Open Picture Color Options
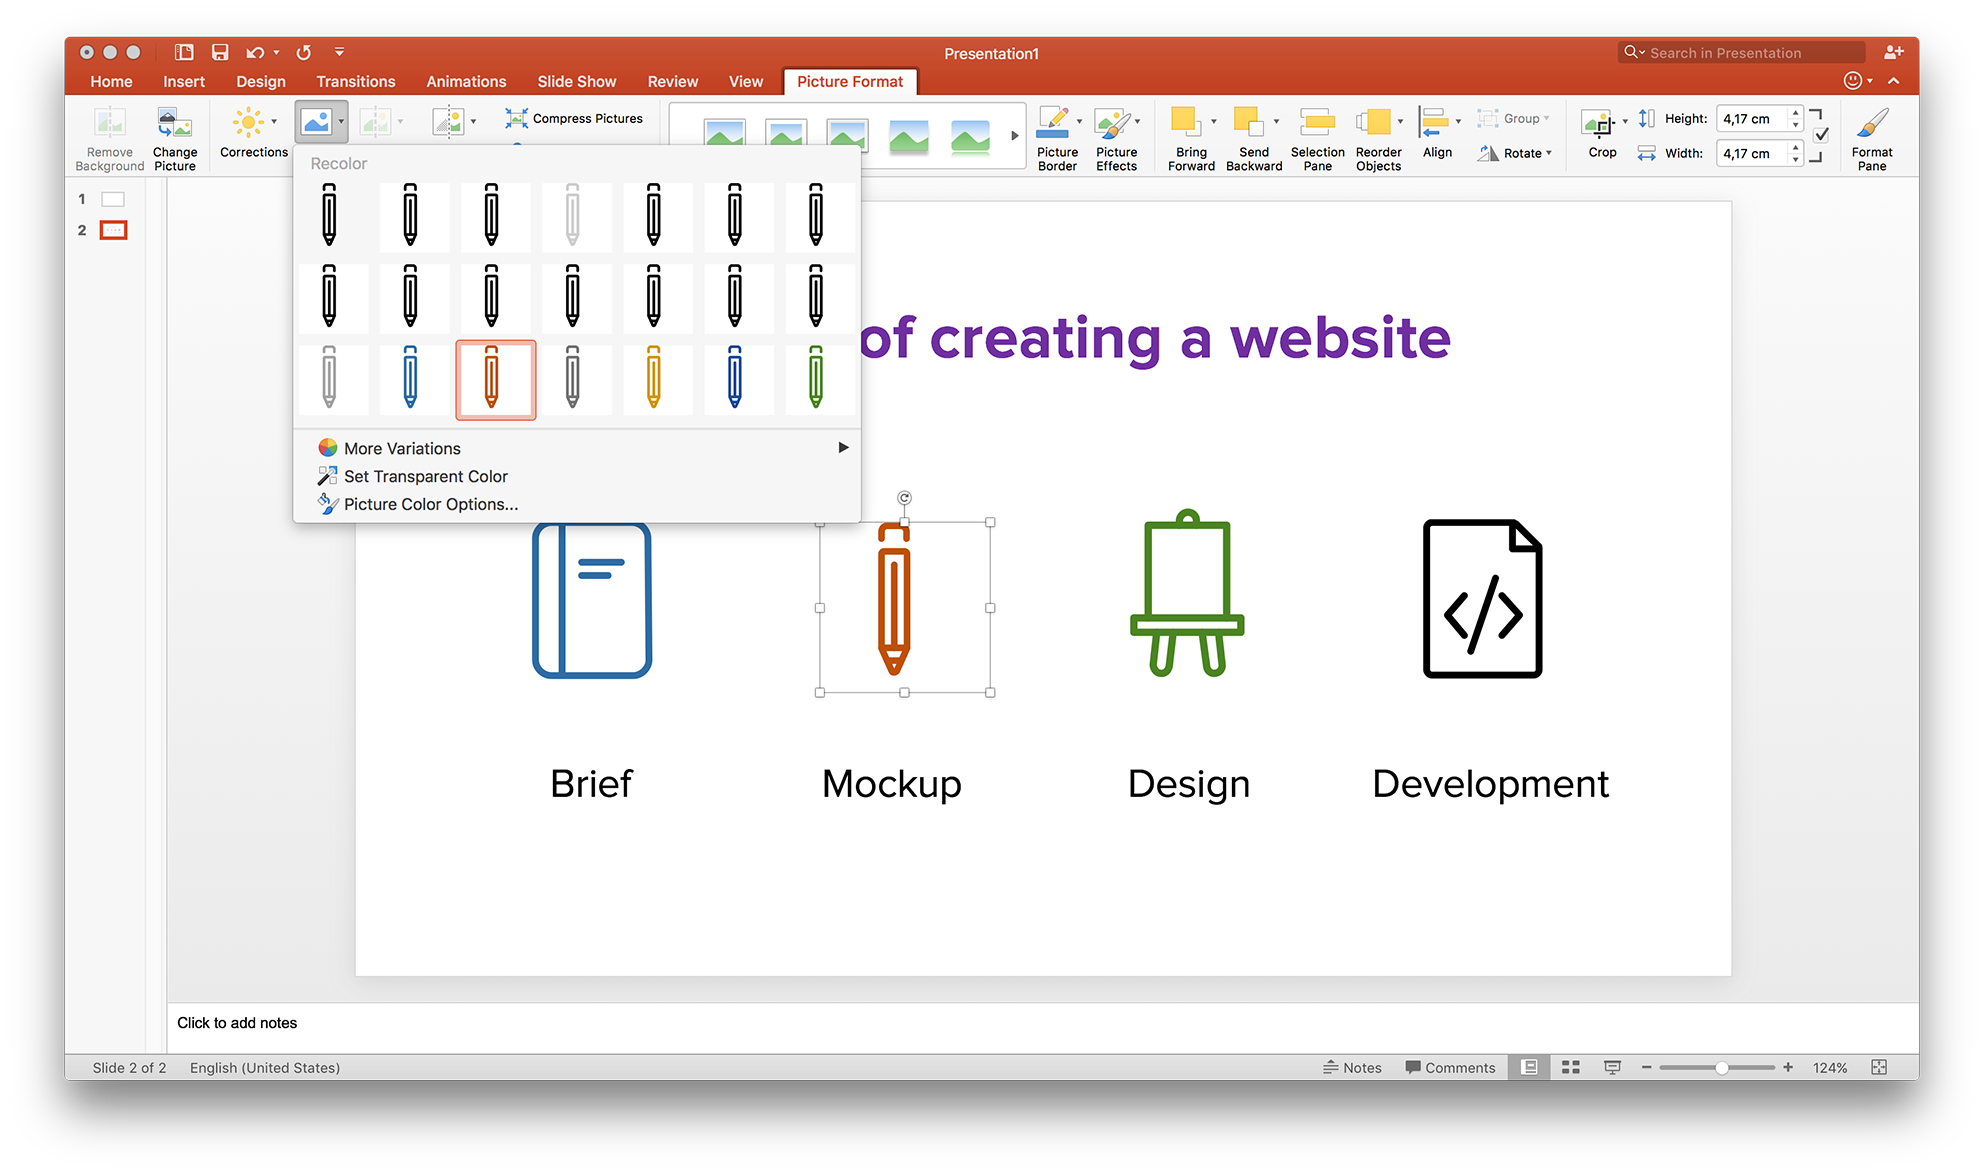 click(429, 504)
